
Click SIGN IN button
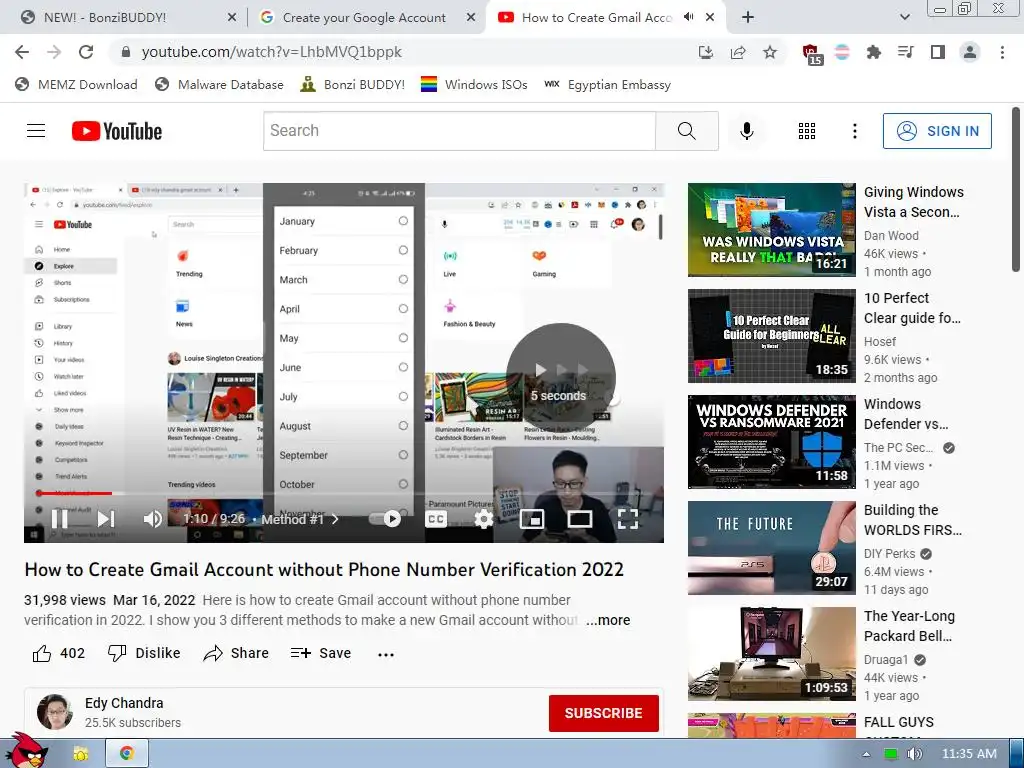coord(937,131)
